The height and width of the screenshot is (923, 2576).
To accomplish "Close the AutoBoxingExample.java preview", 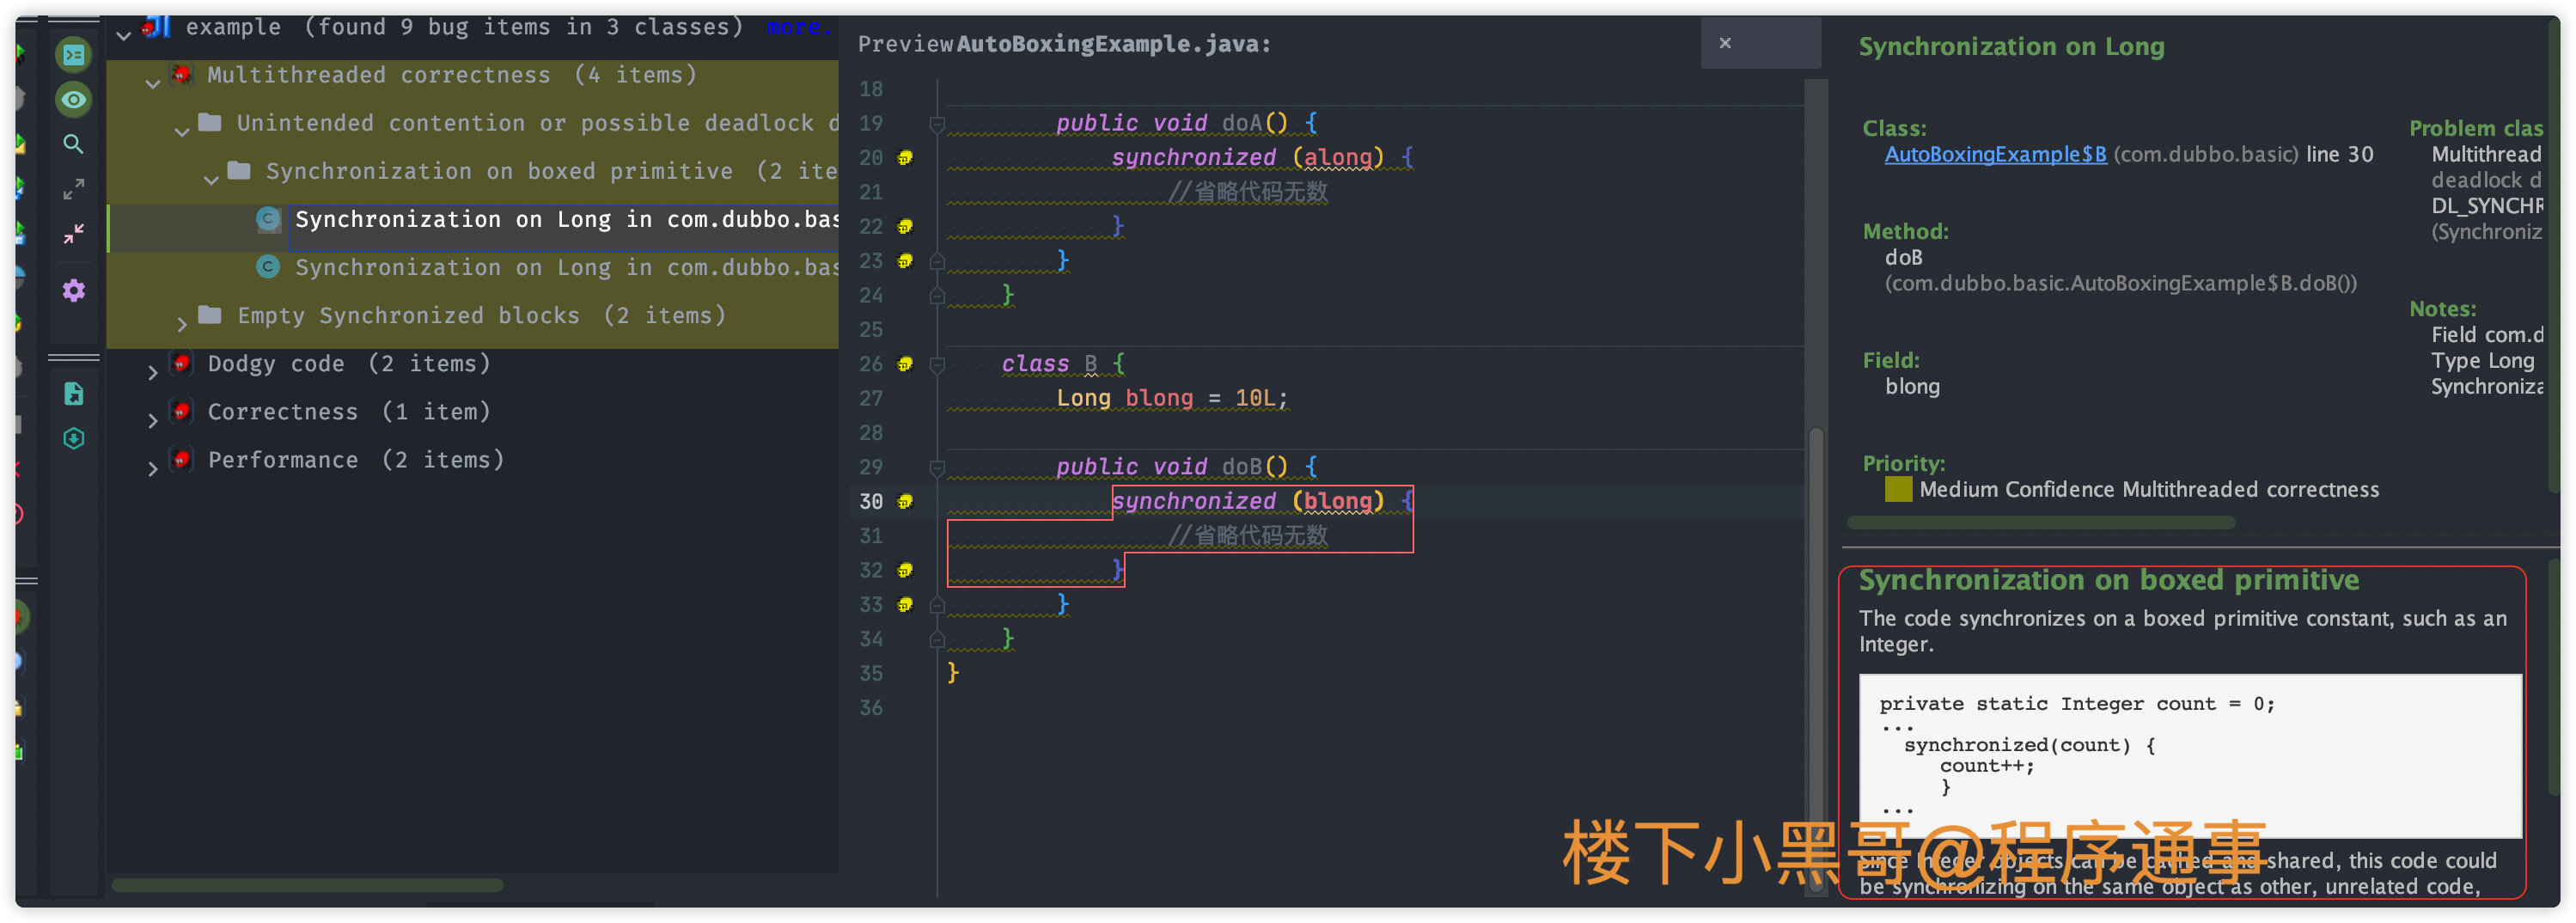I will [x=1725, y=43].
